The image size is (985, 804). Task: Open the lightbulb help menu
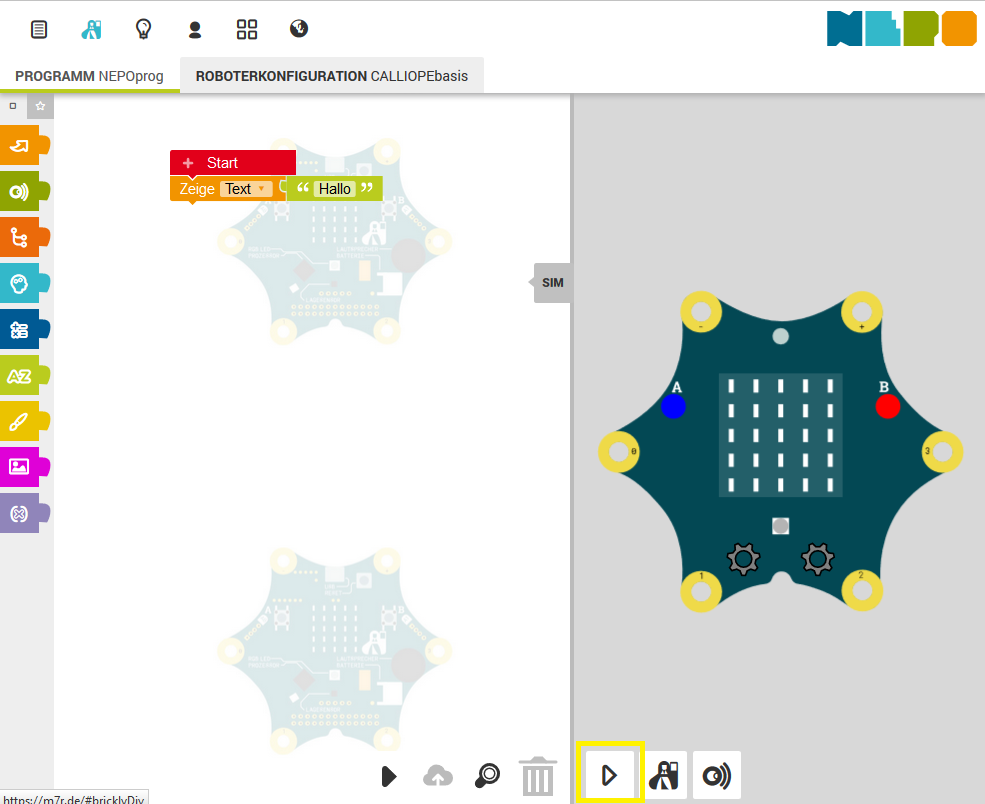click(x=143, y=29)
